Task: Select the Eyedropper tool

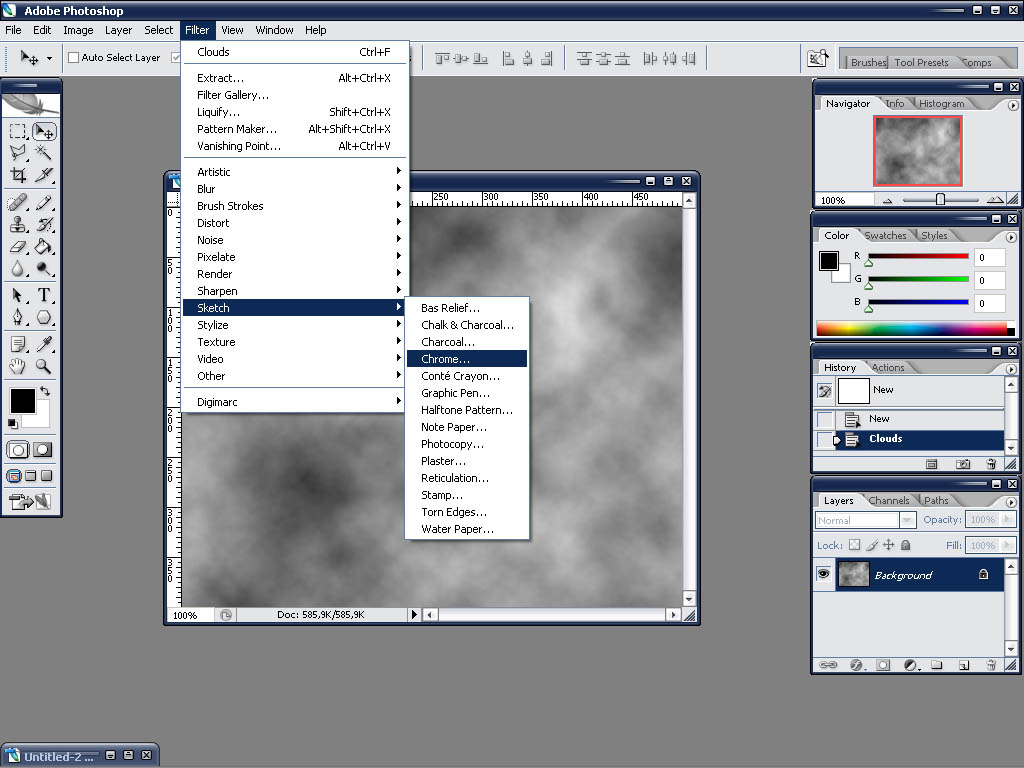Action: click(45, 344)
